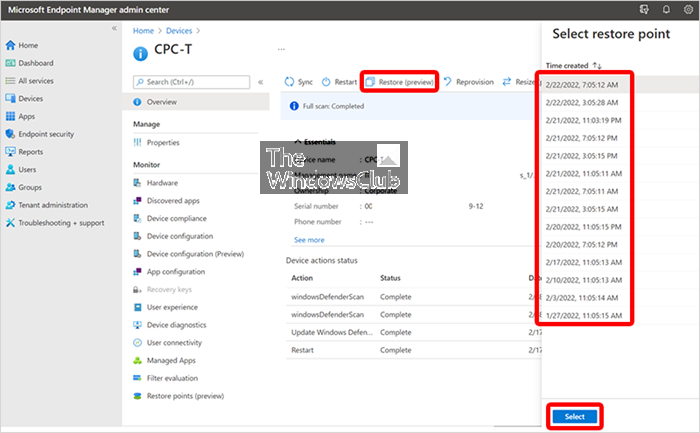The image size is (700, 433).
Task: Select restore point 2/10/2022, 11:05:13 AM
Action: click(621, 280)
